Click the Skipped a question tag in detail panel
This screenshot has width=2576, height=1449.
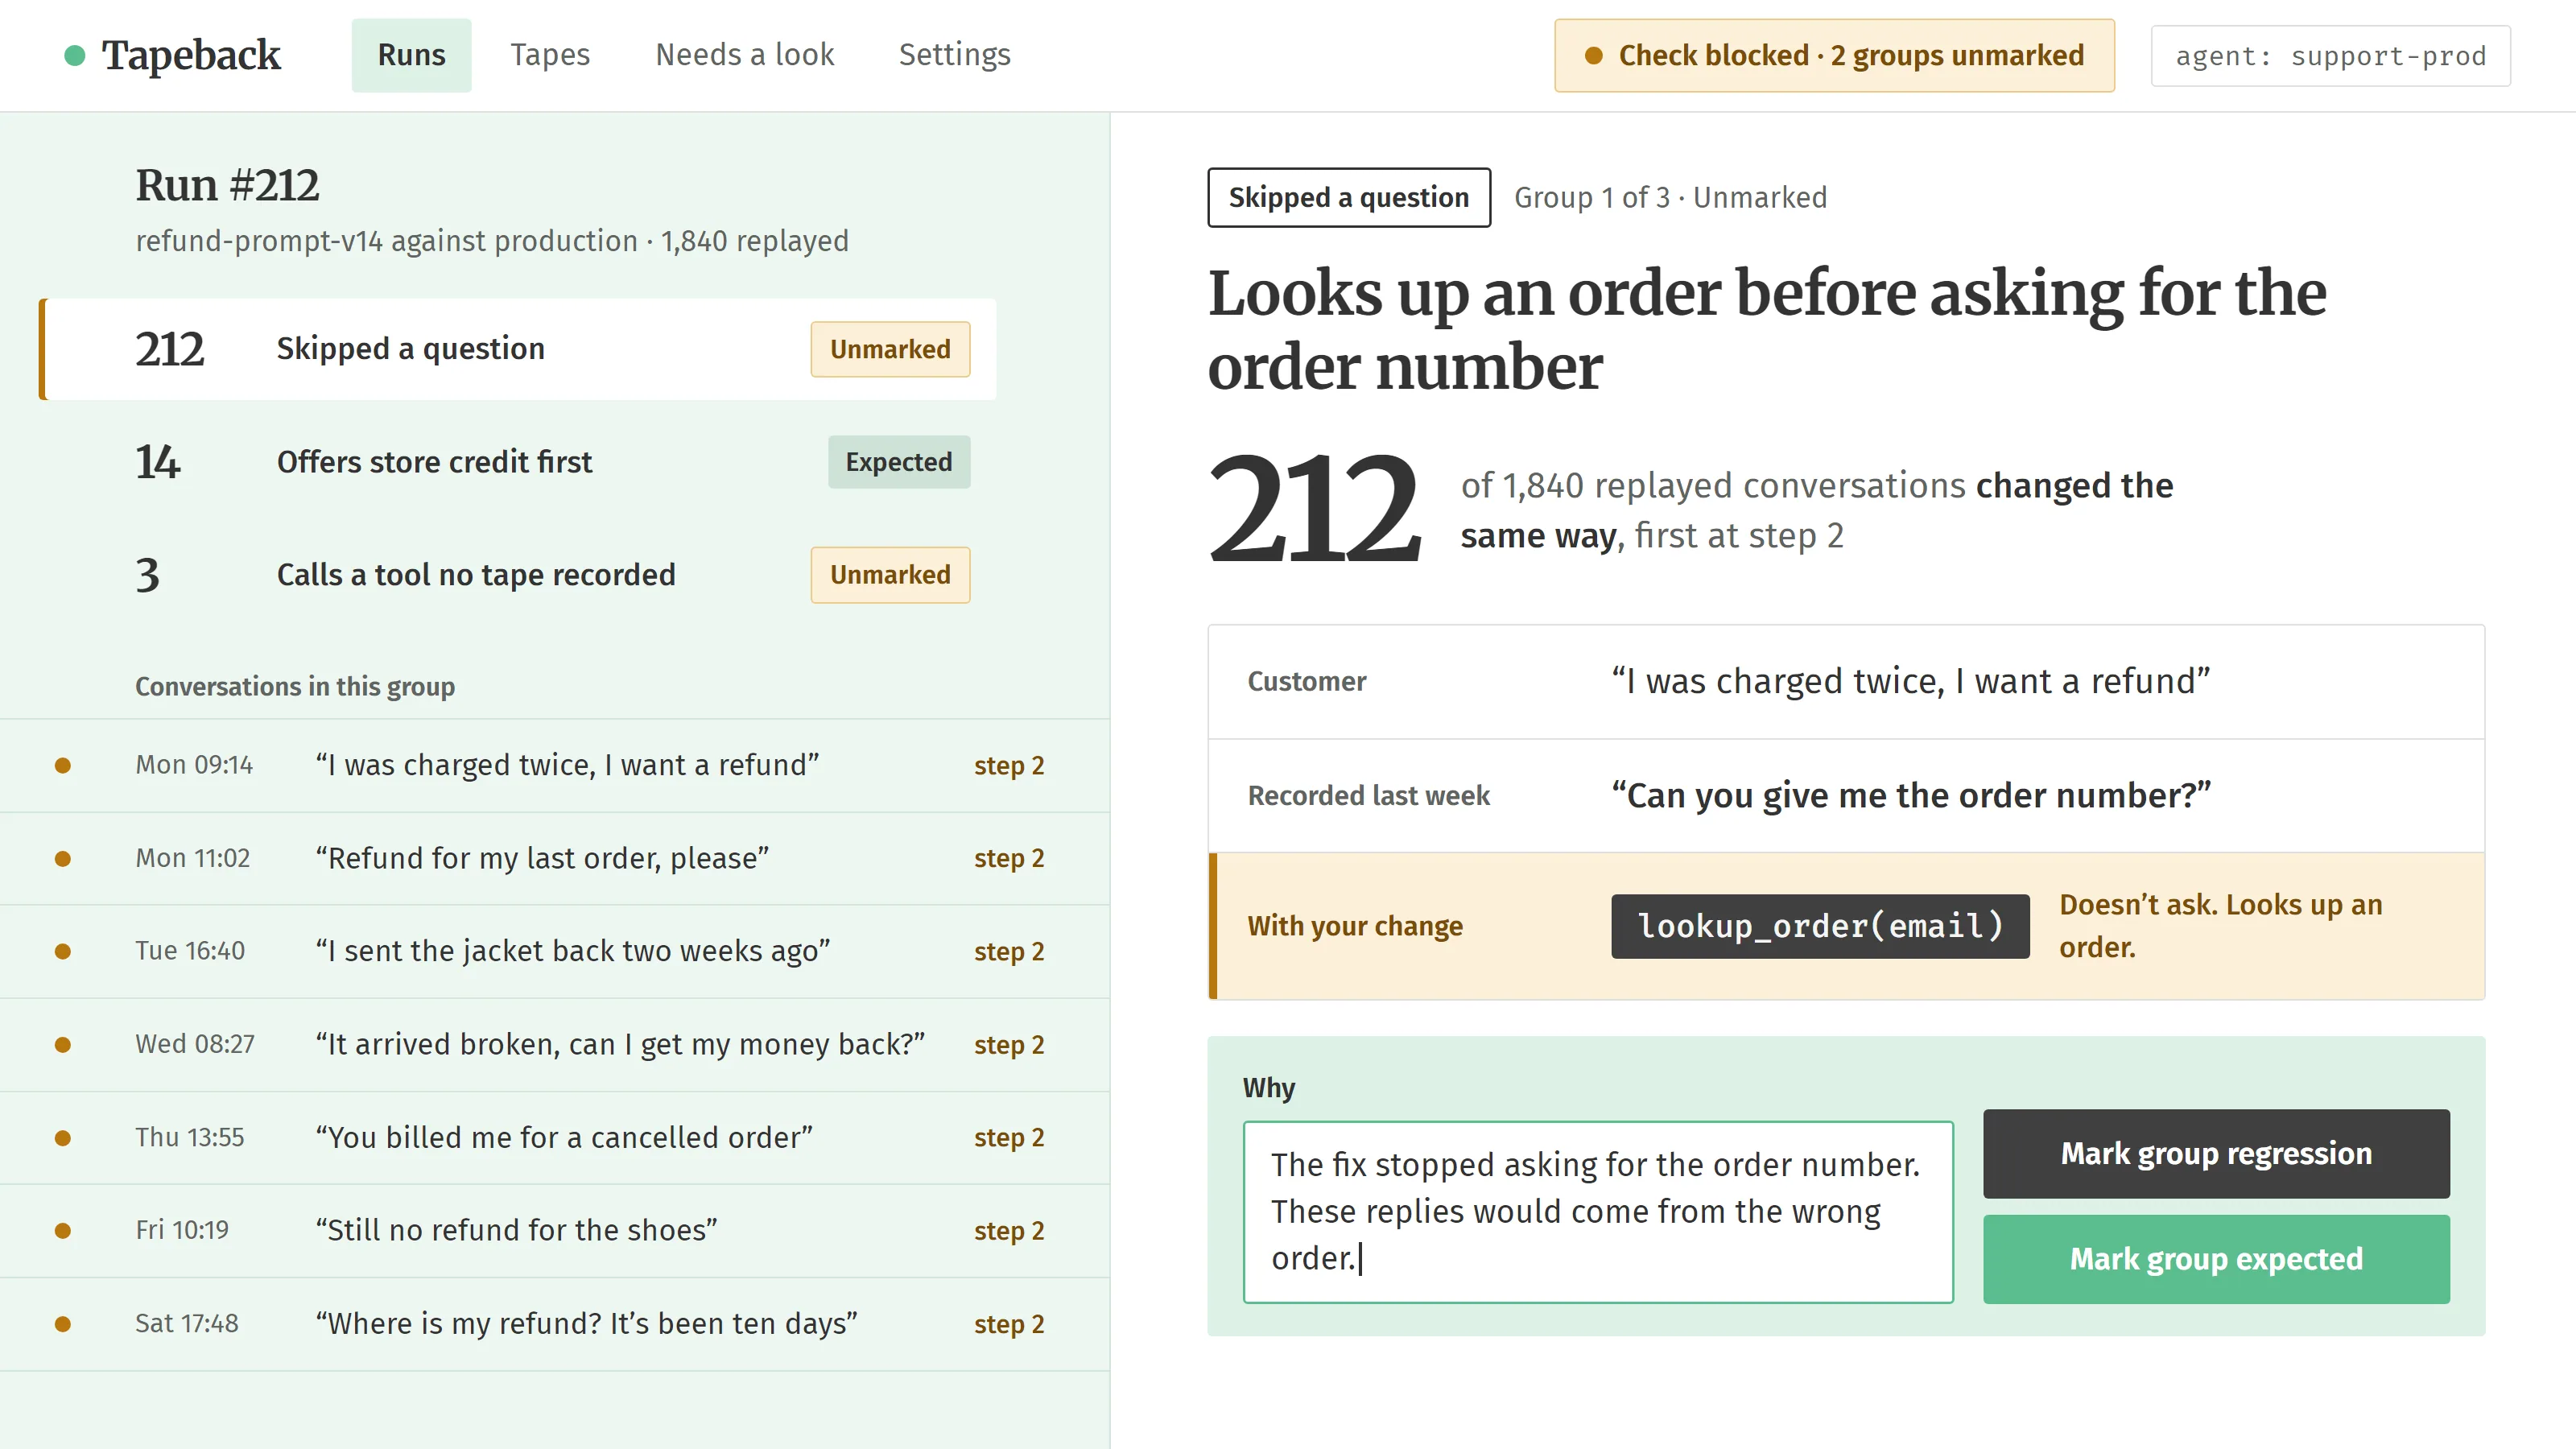(1349, 197)
